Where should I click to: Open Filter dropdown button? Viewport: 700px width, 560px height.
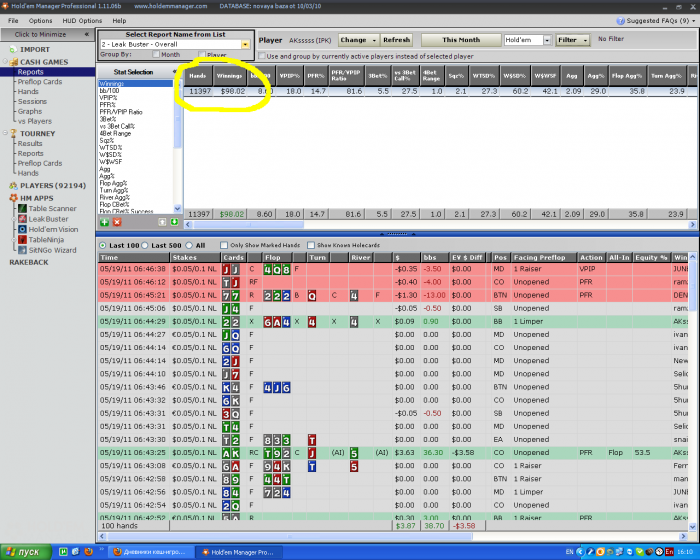point(573,40)
